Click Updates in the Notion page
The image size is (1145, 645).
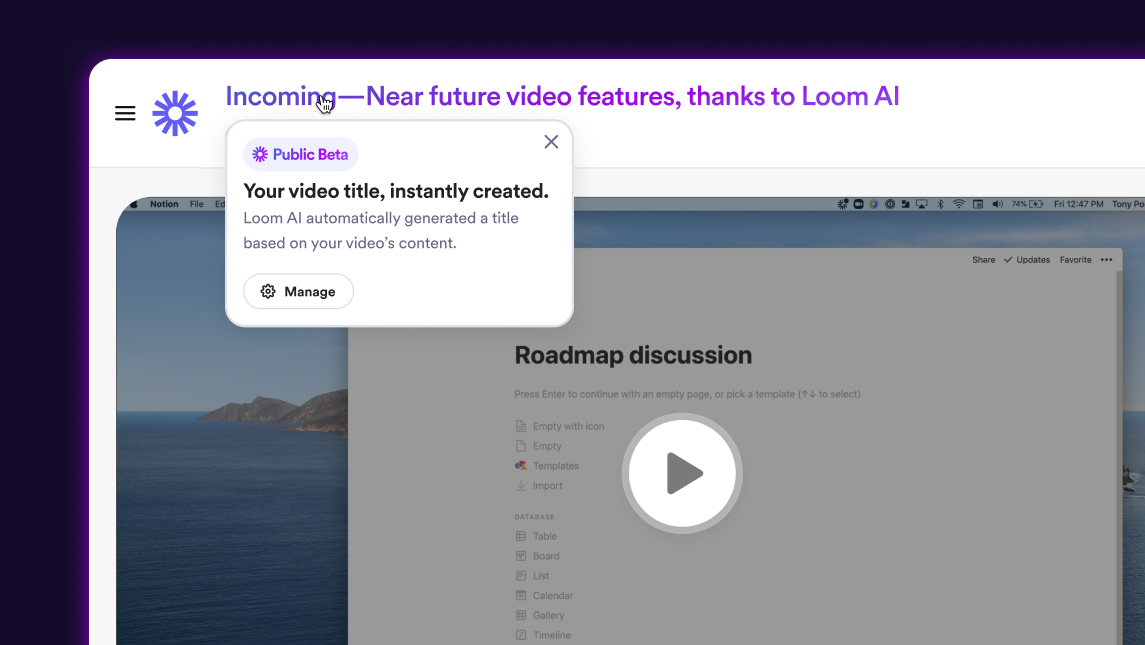[x=1027, y=260]
